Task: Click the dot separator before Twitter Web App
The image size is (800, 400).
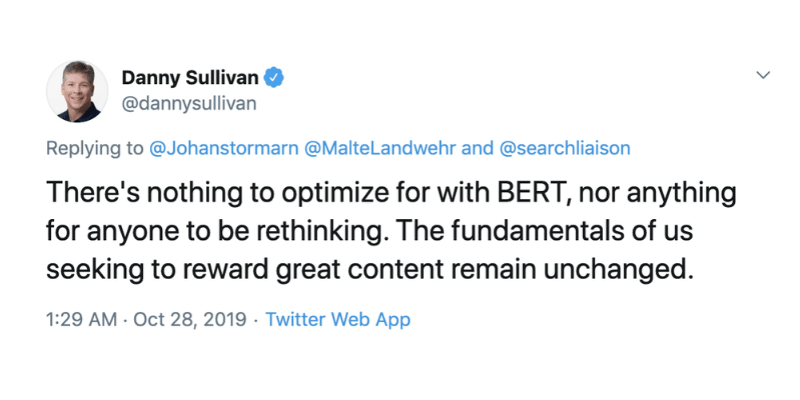Action: click(x=254, y=320)
